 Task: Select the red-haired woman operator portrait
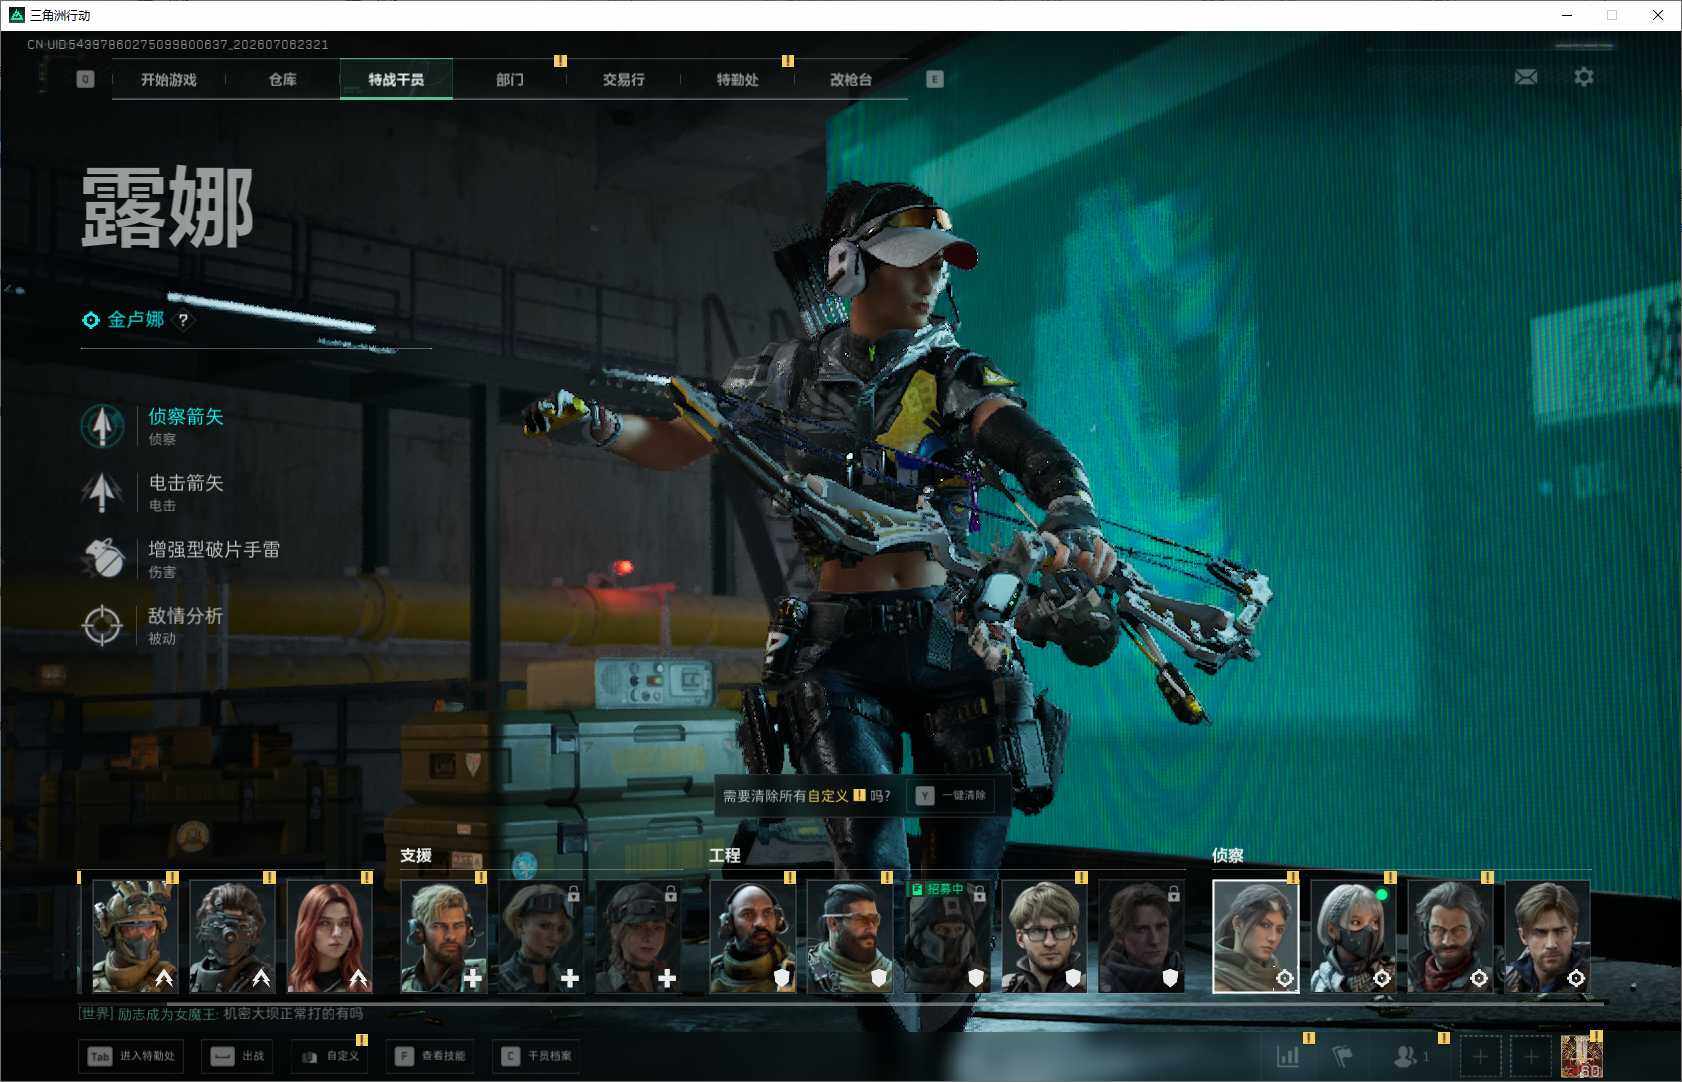point(329,936)
